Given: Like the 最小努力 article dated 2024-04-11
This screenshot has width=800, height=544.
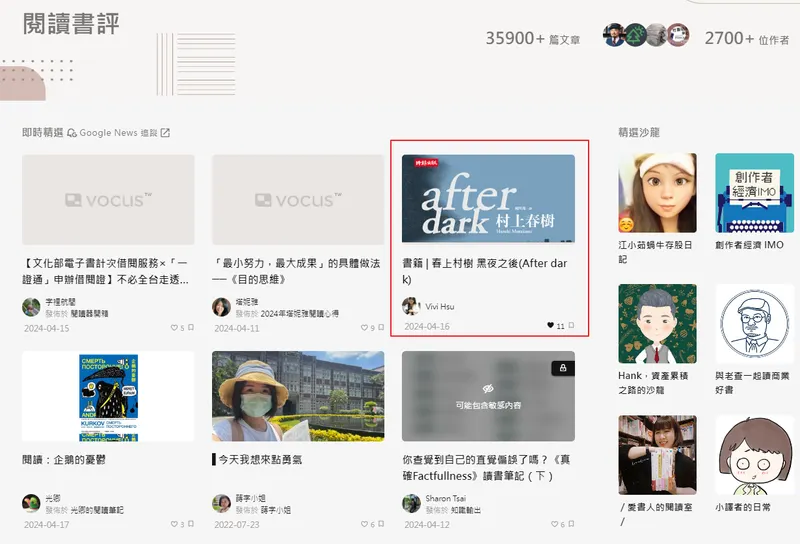Looking at the screenshot, I should tap(364, 328).
